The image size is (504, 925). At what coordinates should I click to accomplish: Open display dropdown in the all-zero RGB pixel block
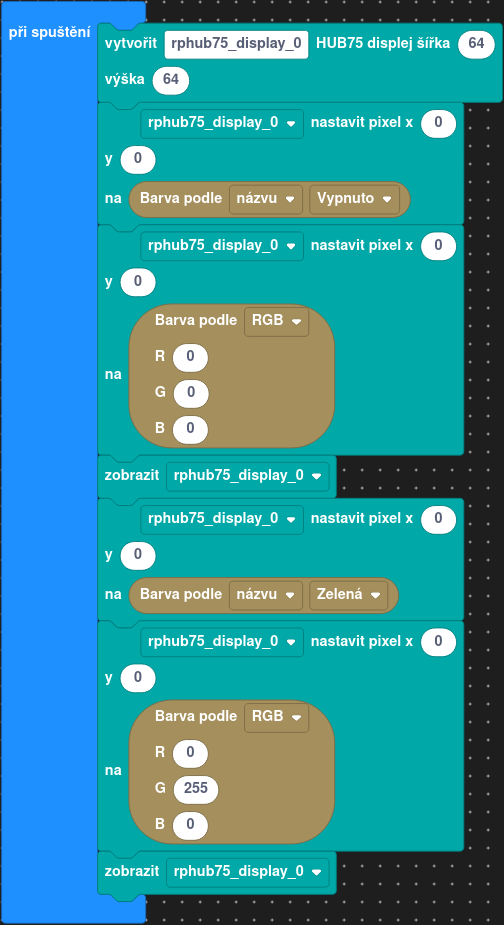(222, 246)
